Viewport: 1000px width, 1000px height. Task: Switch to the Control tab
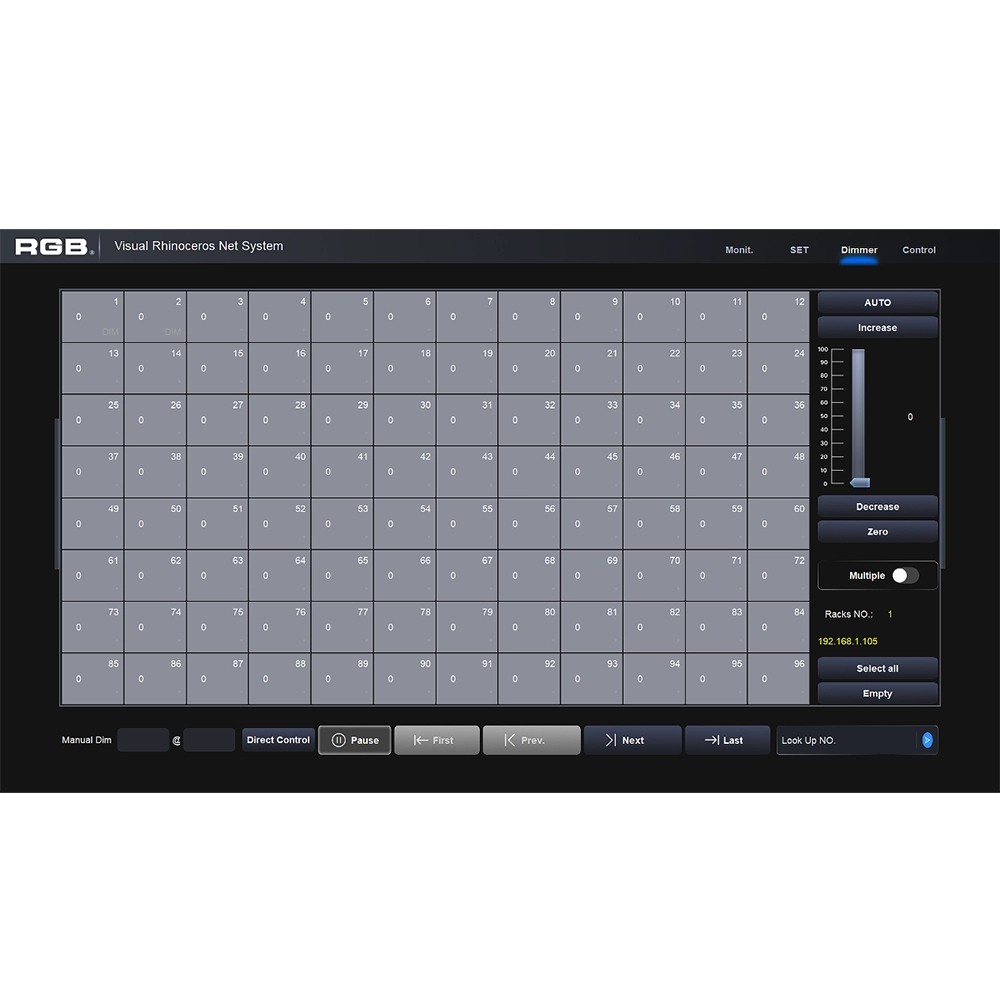click(x=918, y=250)
